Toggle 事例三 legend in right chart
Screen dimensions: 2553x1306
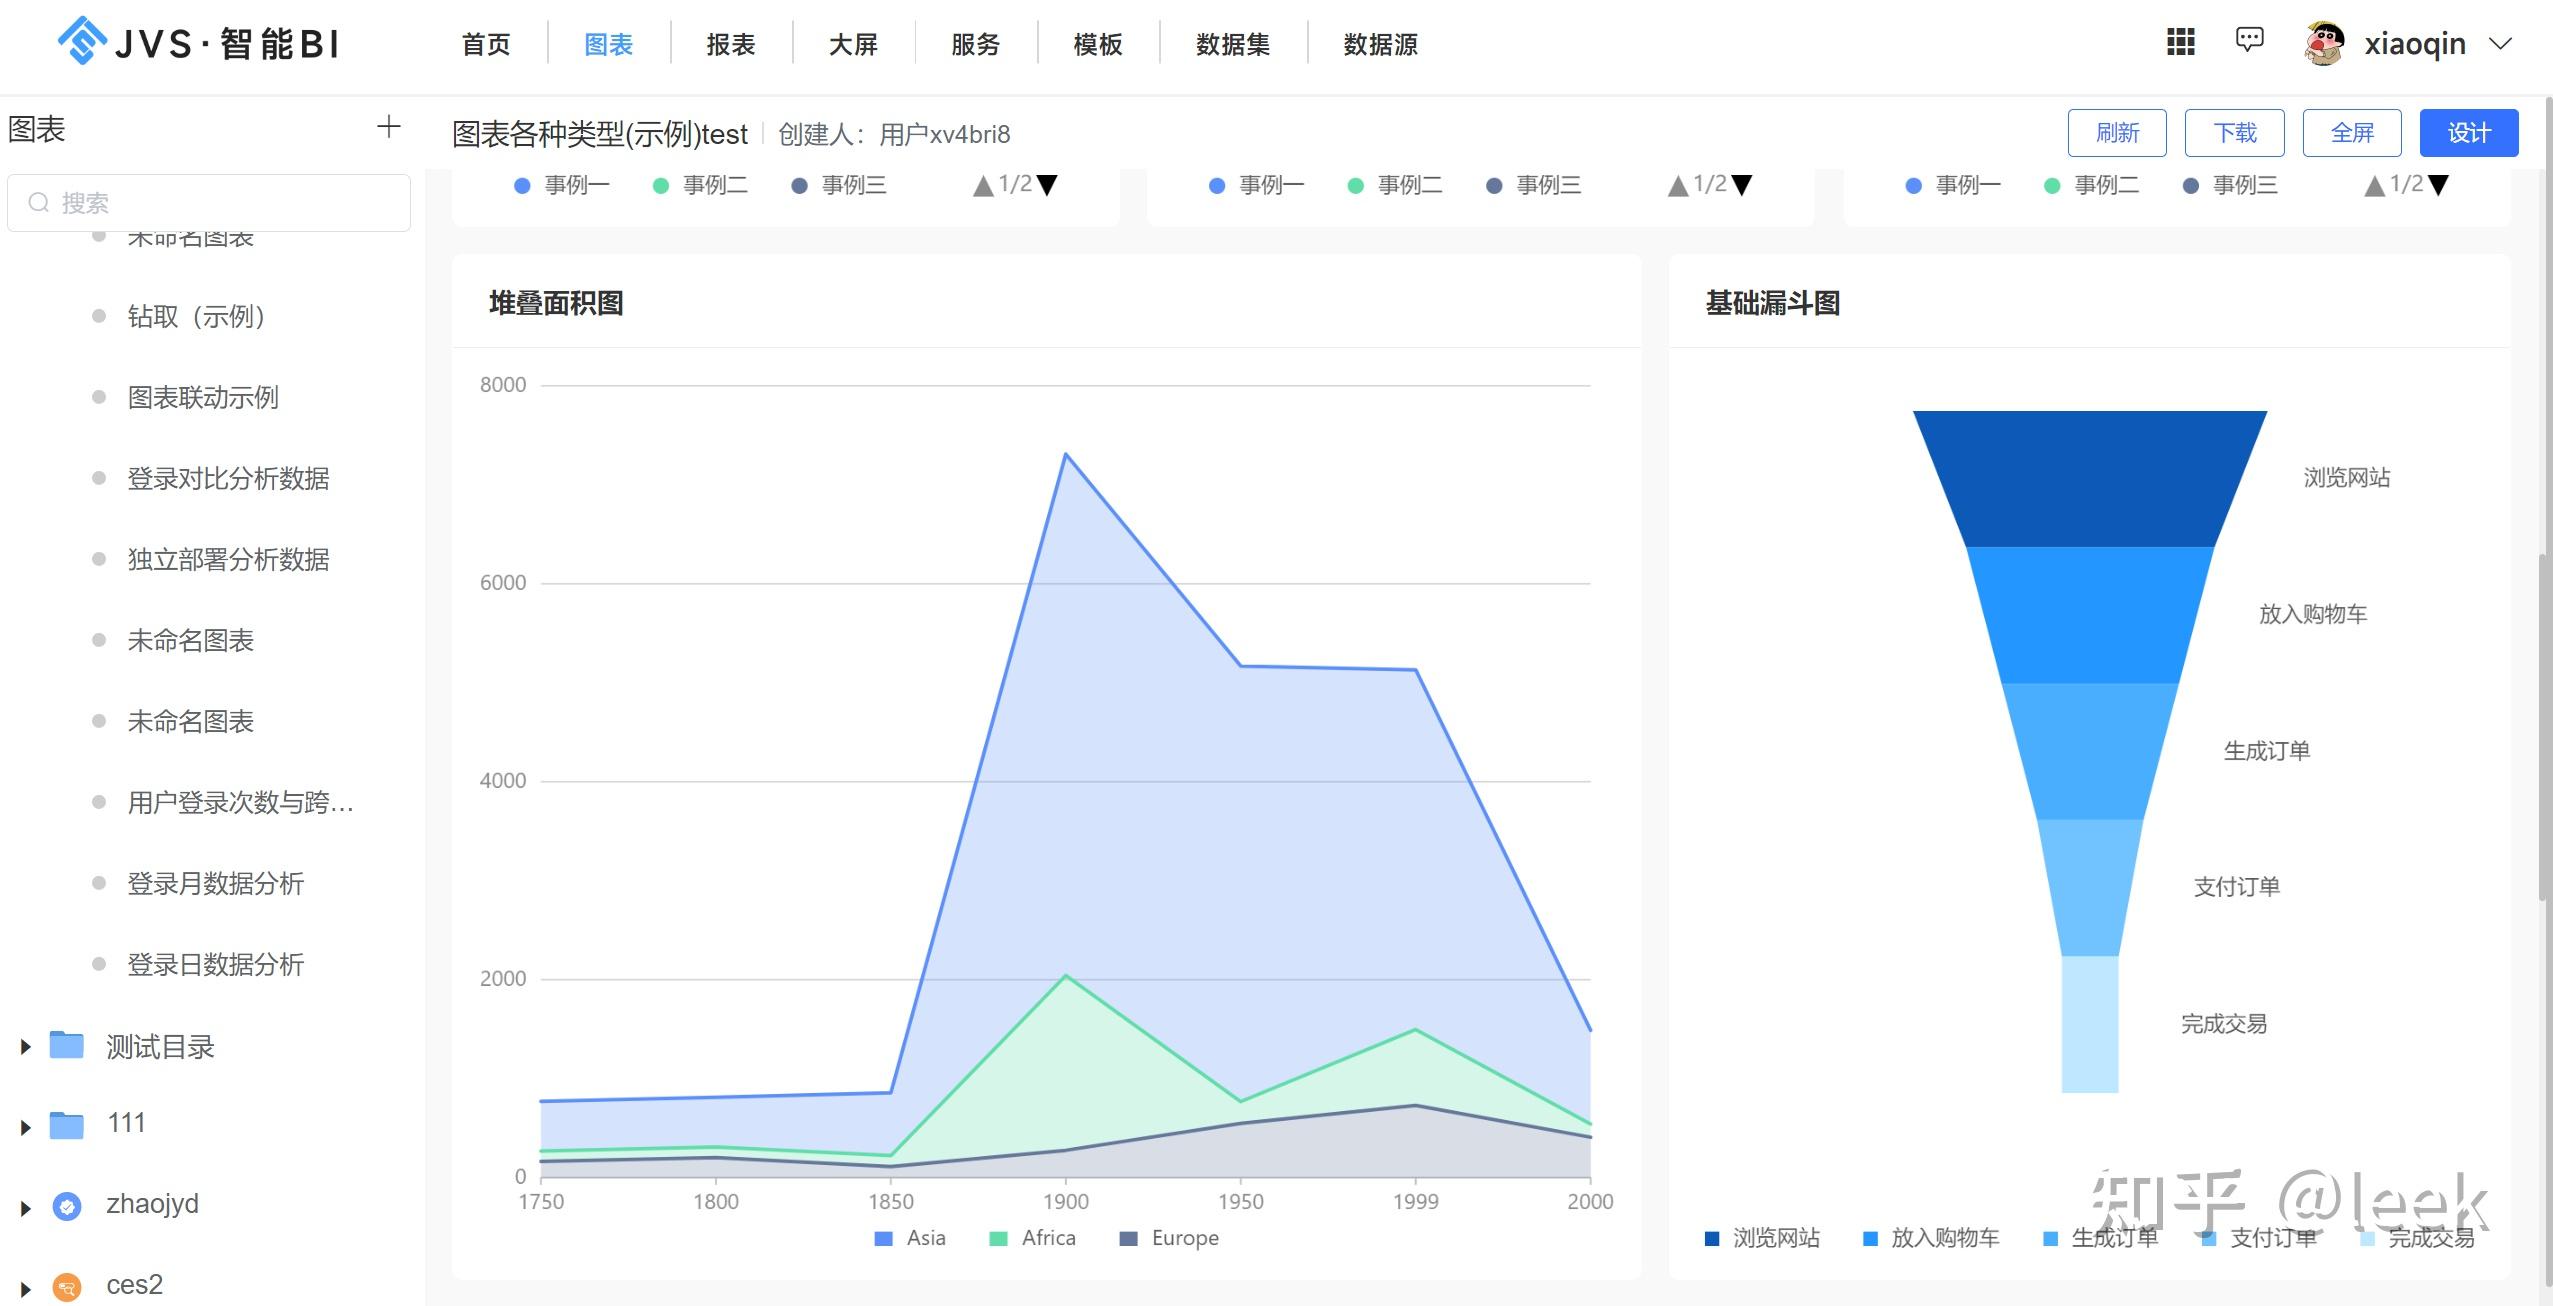(2229, 185)
